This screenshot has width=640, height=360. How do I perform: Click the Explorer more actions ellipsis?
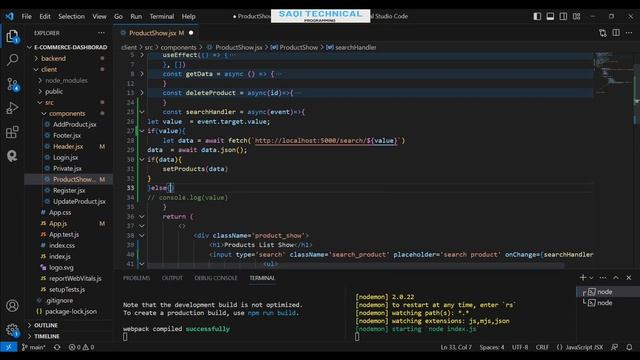(101, 33)
